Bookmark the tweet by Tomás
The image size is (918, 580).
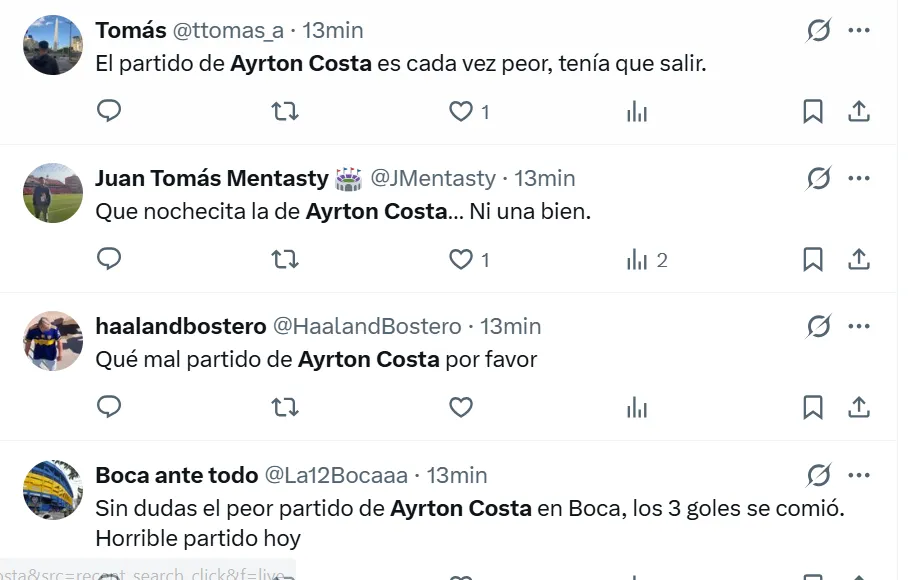(813, 111)
